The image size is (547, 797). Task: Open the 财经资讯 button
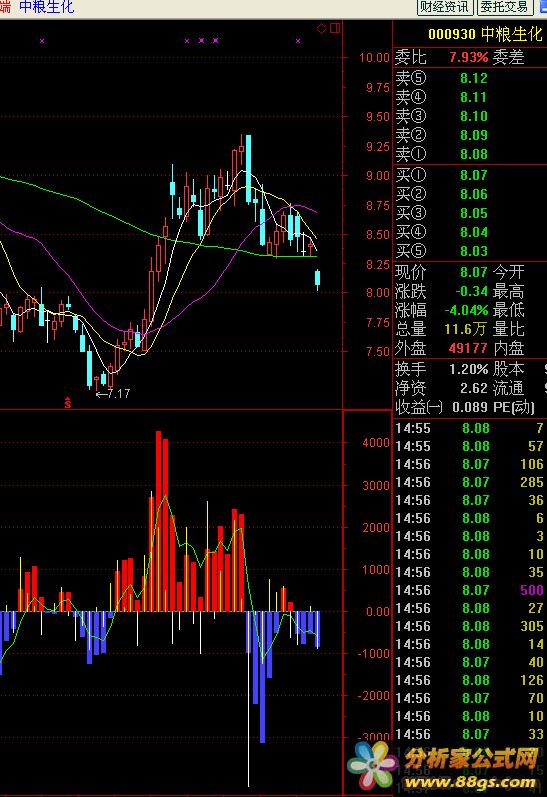444,7
